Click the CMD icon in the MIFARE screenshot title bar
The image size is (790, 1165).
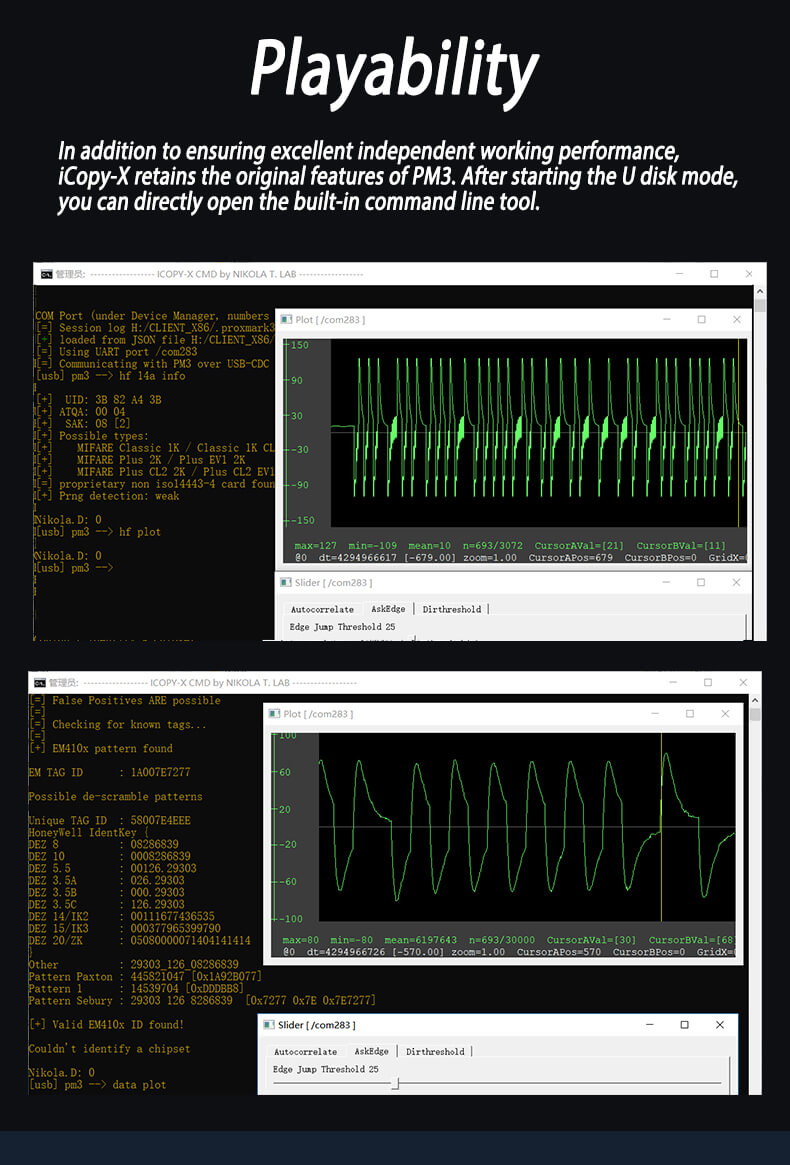point(46,274)
